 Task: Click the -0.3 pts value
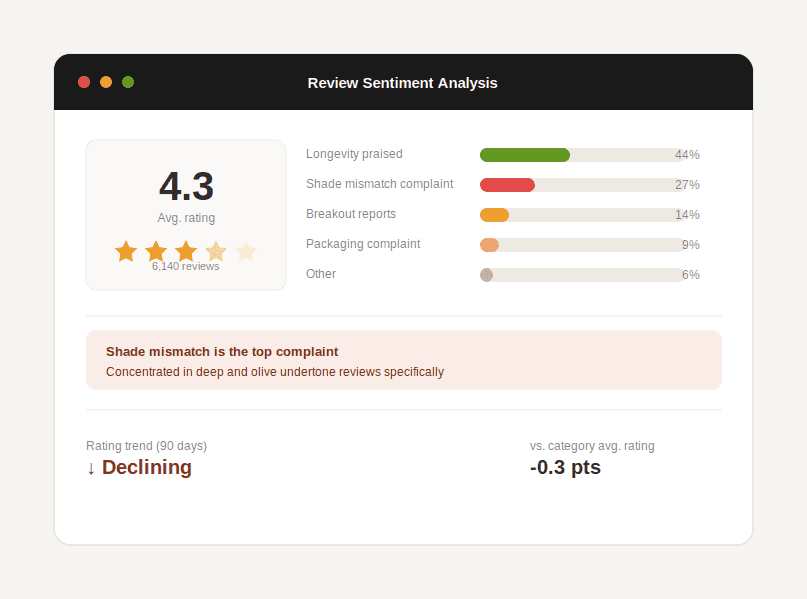pyautogui.click(x=565, y=467)
